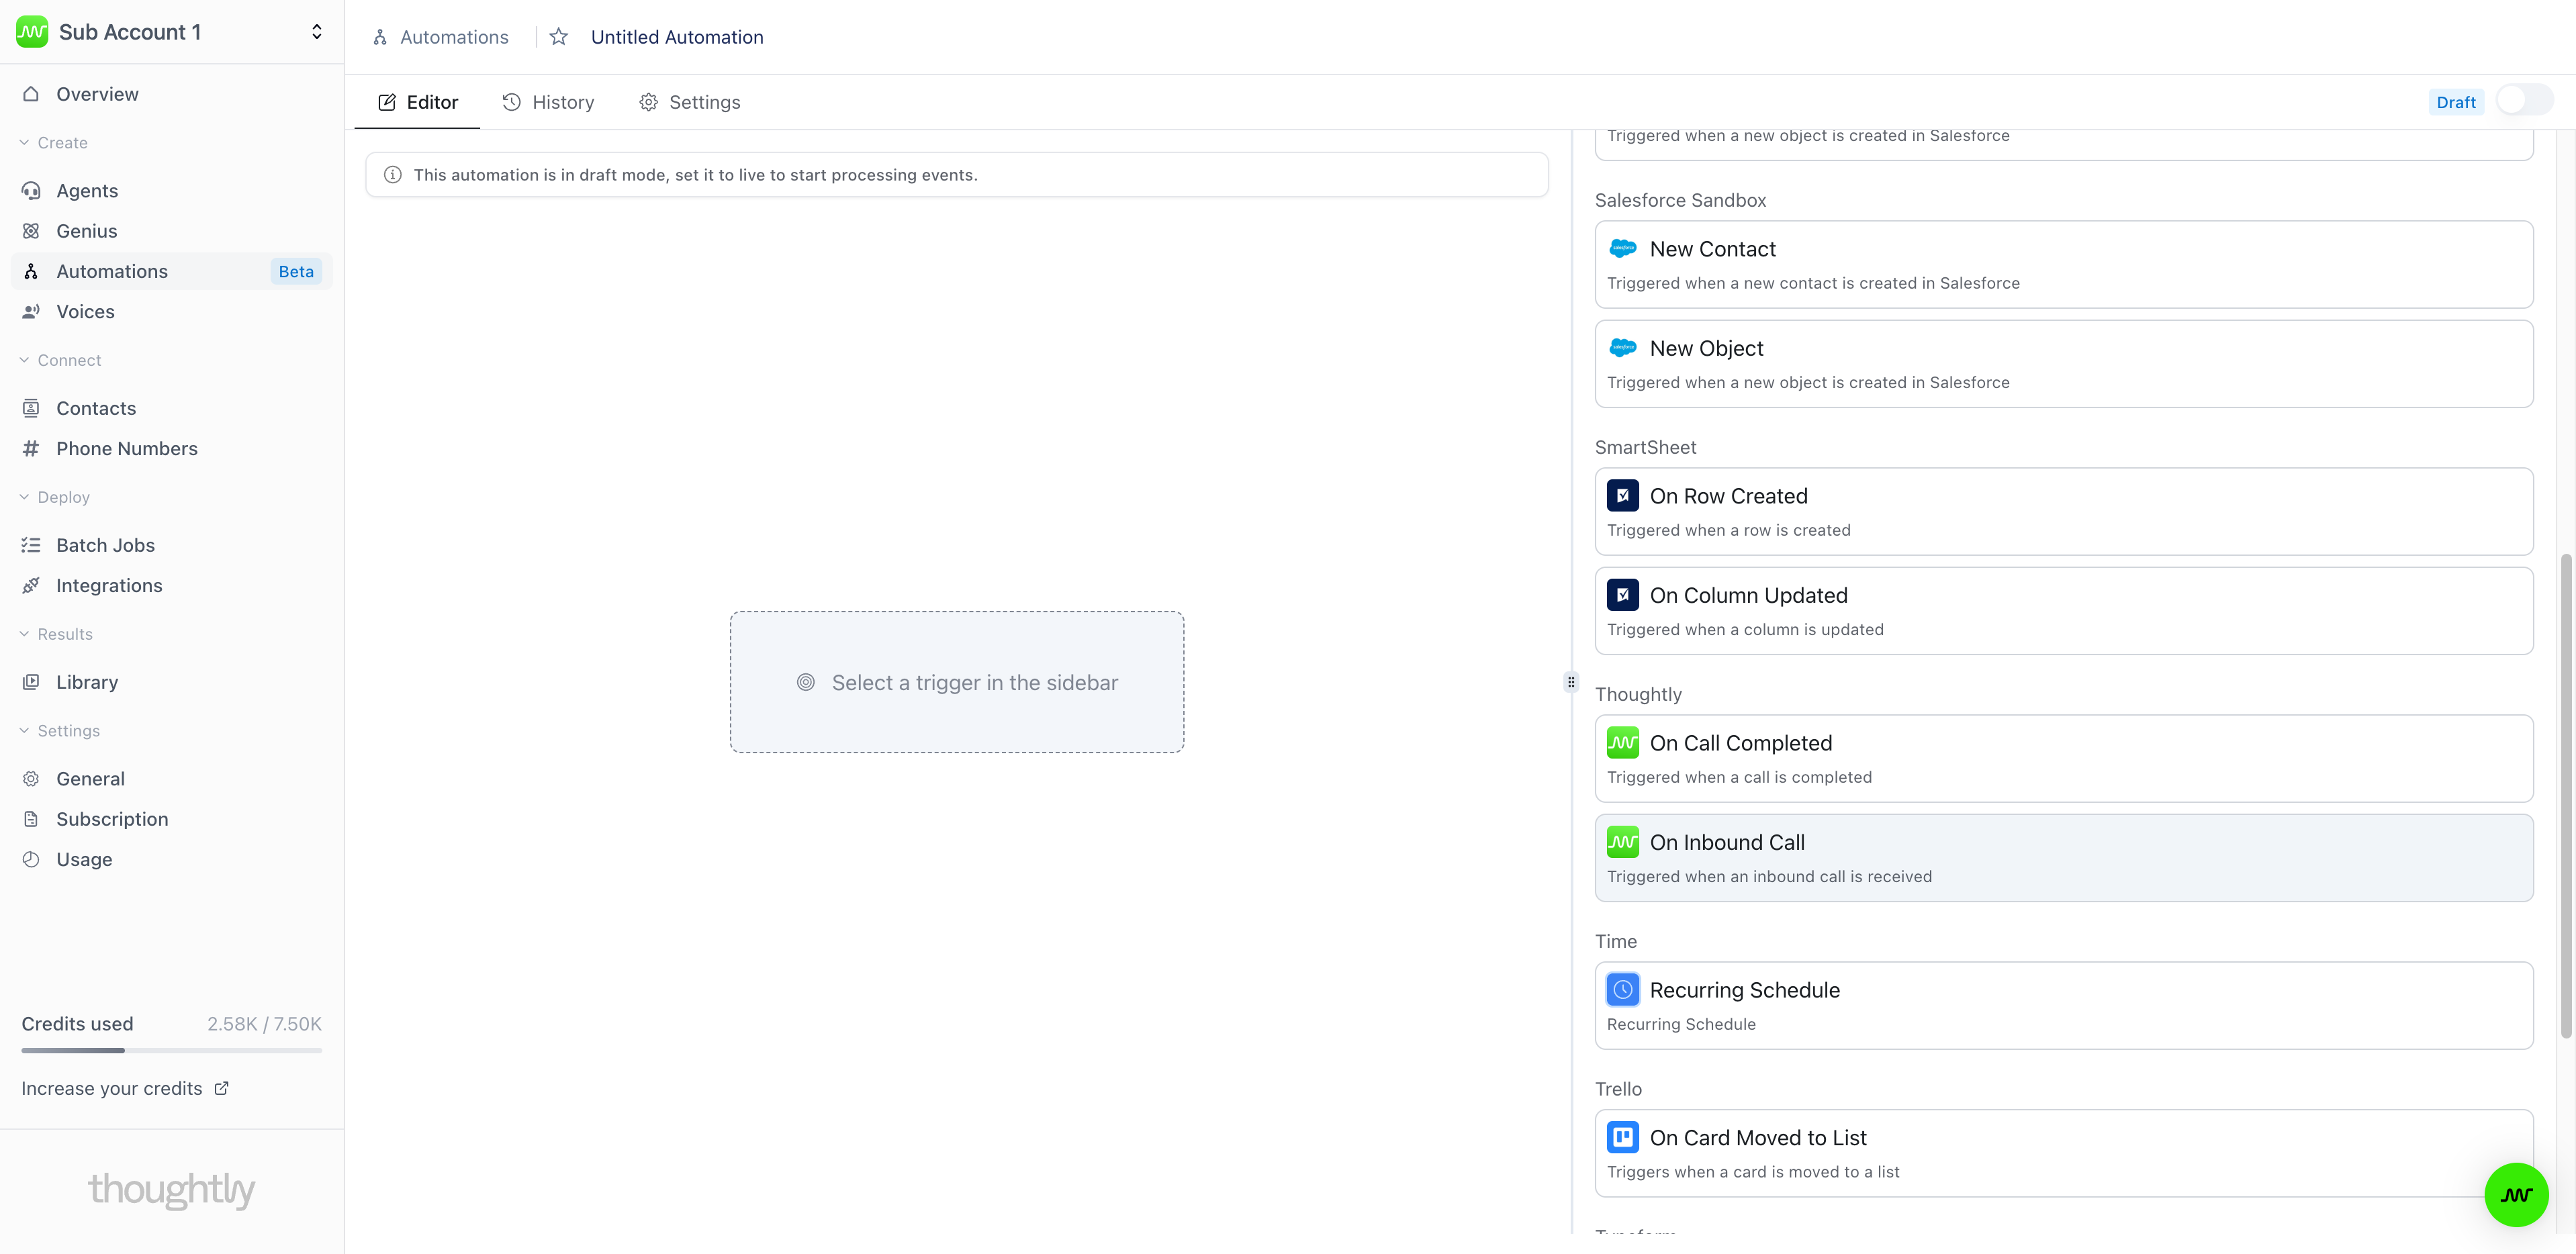Click the General settings gear icon
Image resolution: width=2576 pixels, height=1254 pixels.
pos(31,779)
